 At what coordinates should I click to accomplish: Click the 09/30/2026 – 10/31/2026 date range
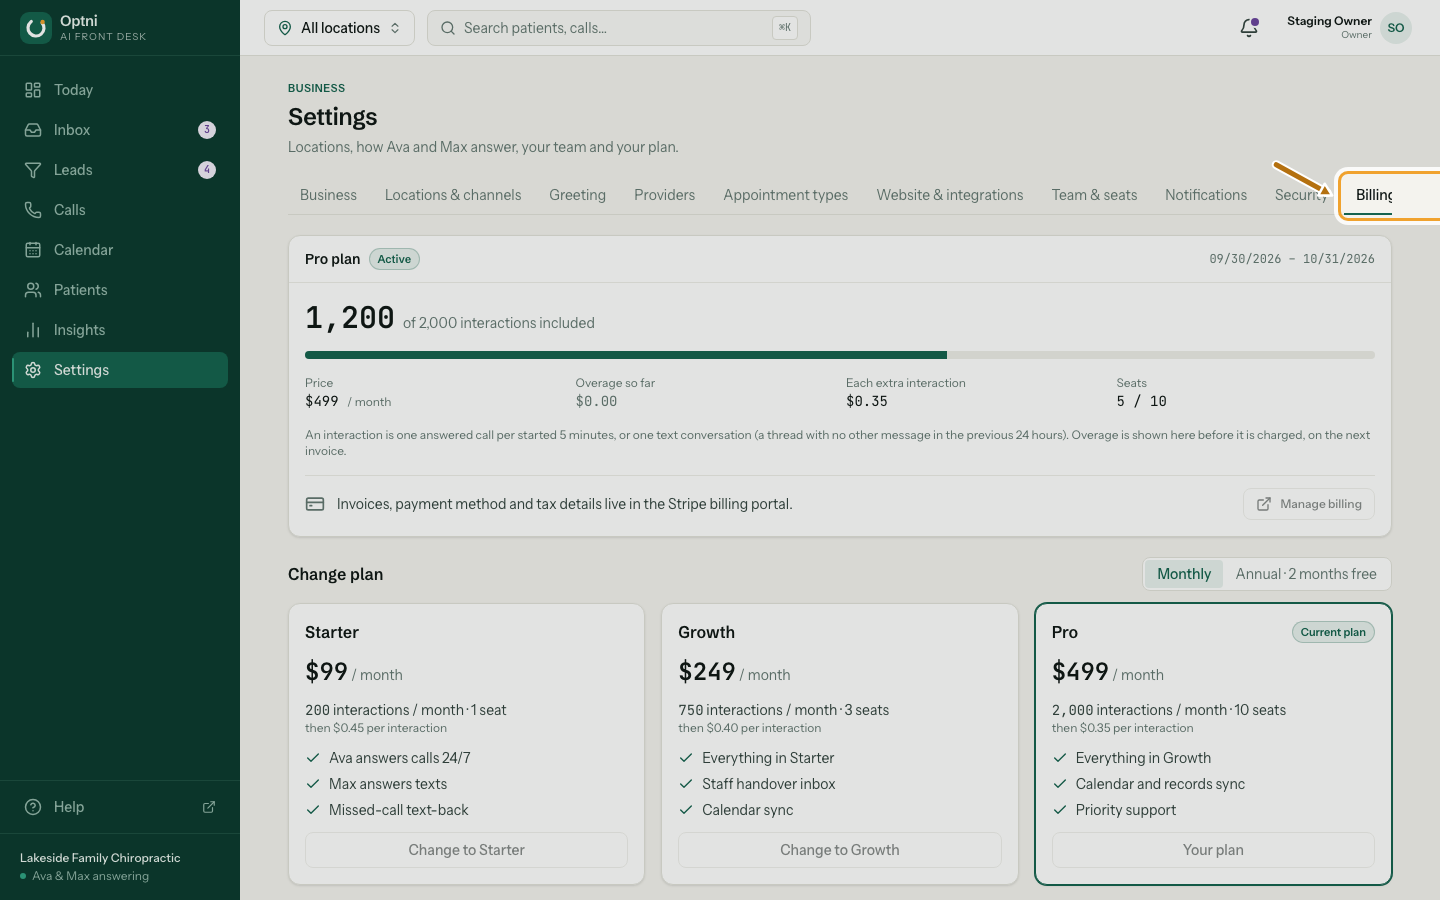click(1292, 259)
